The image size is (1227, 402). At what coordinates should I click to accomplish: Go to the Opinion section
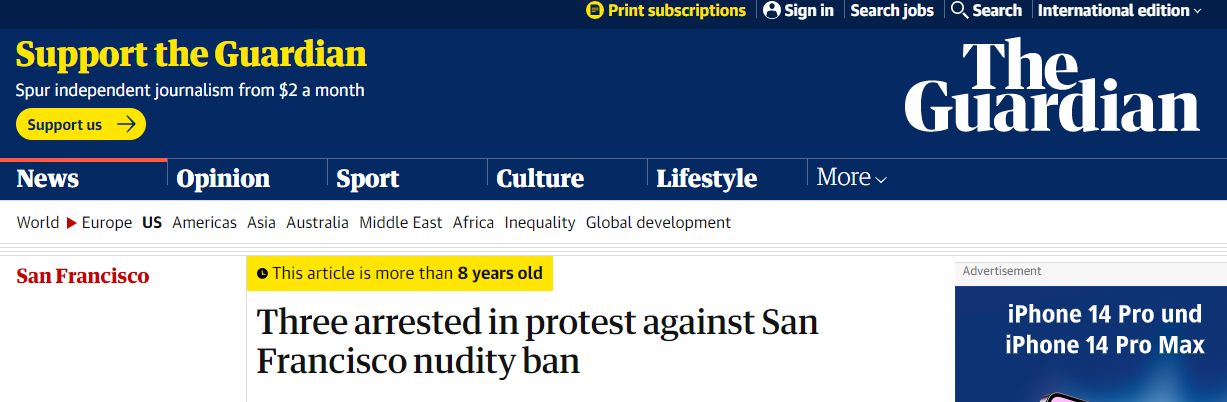[223, 179]
